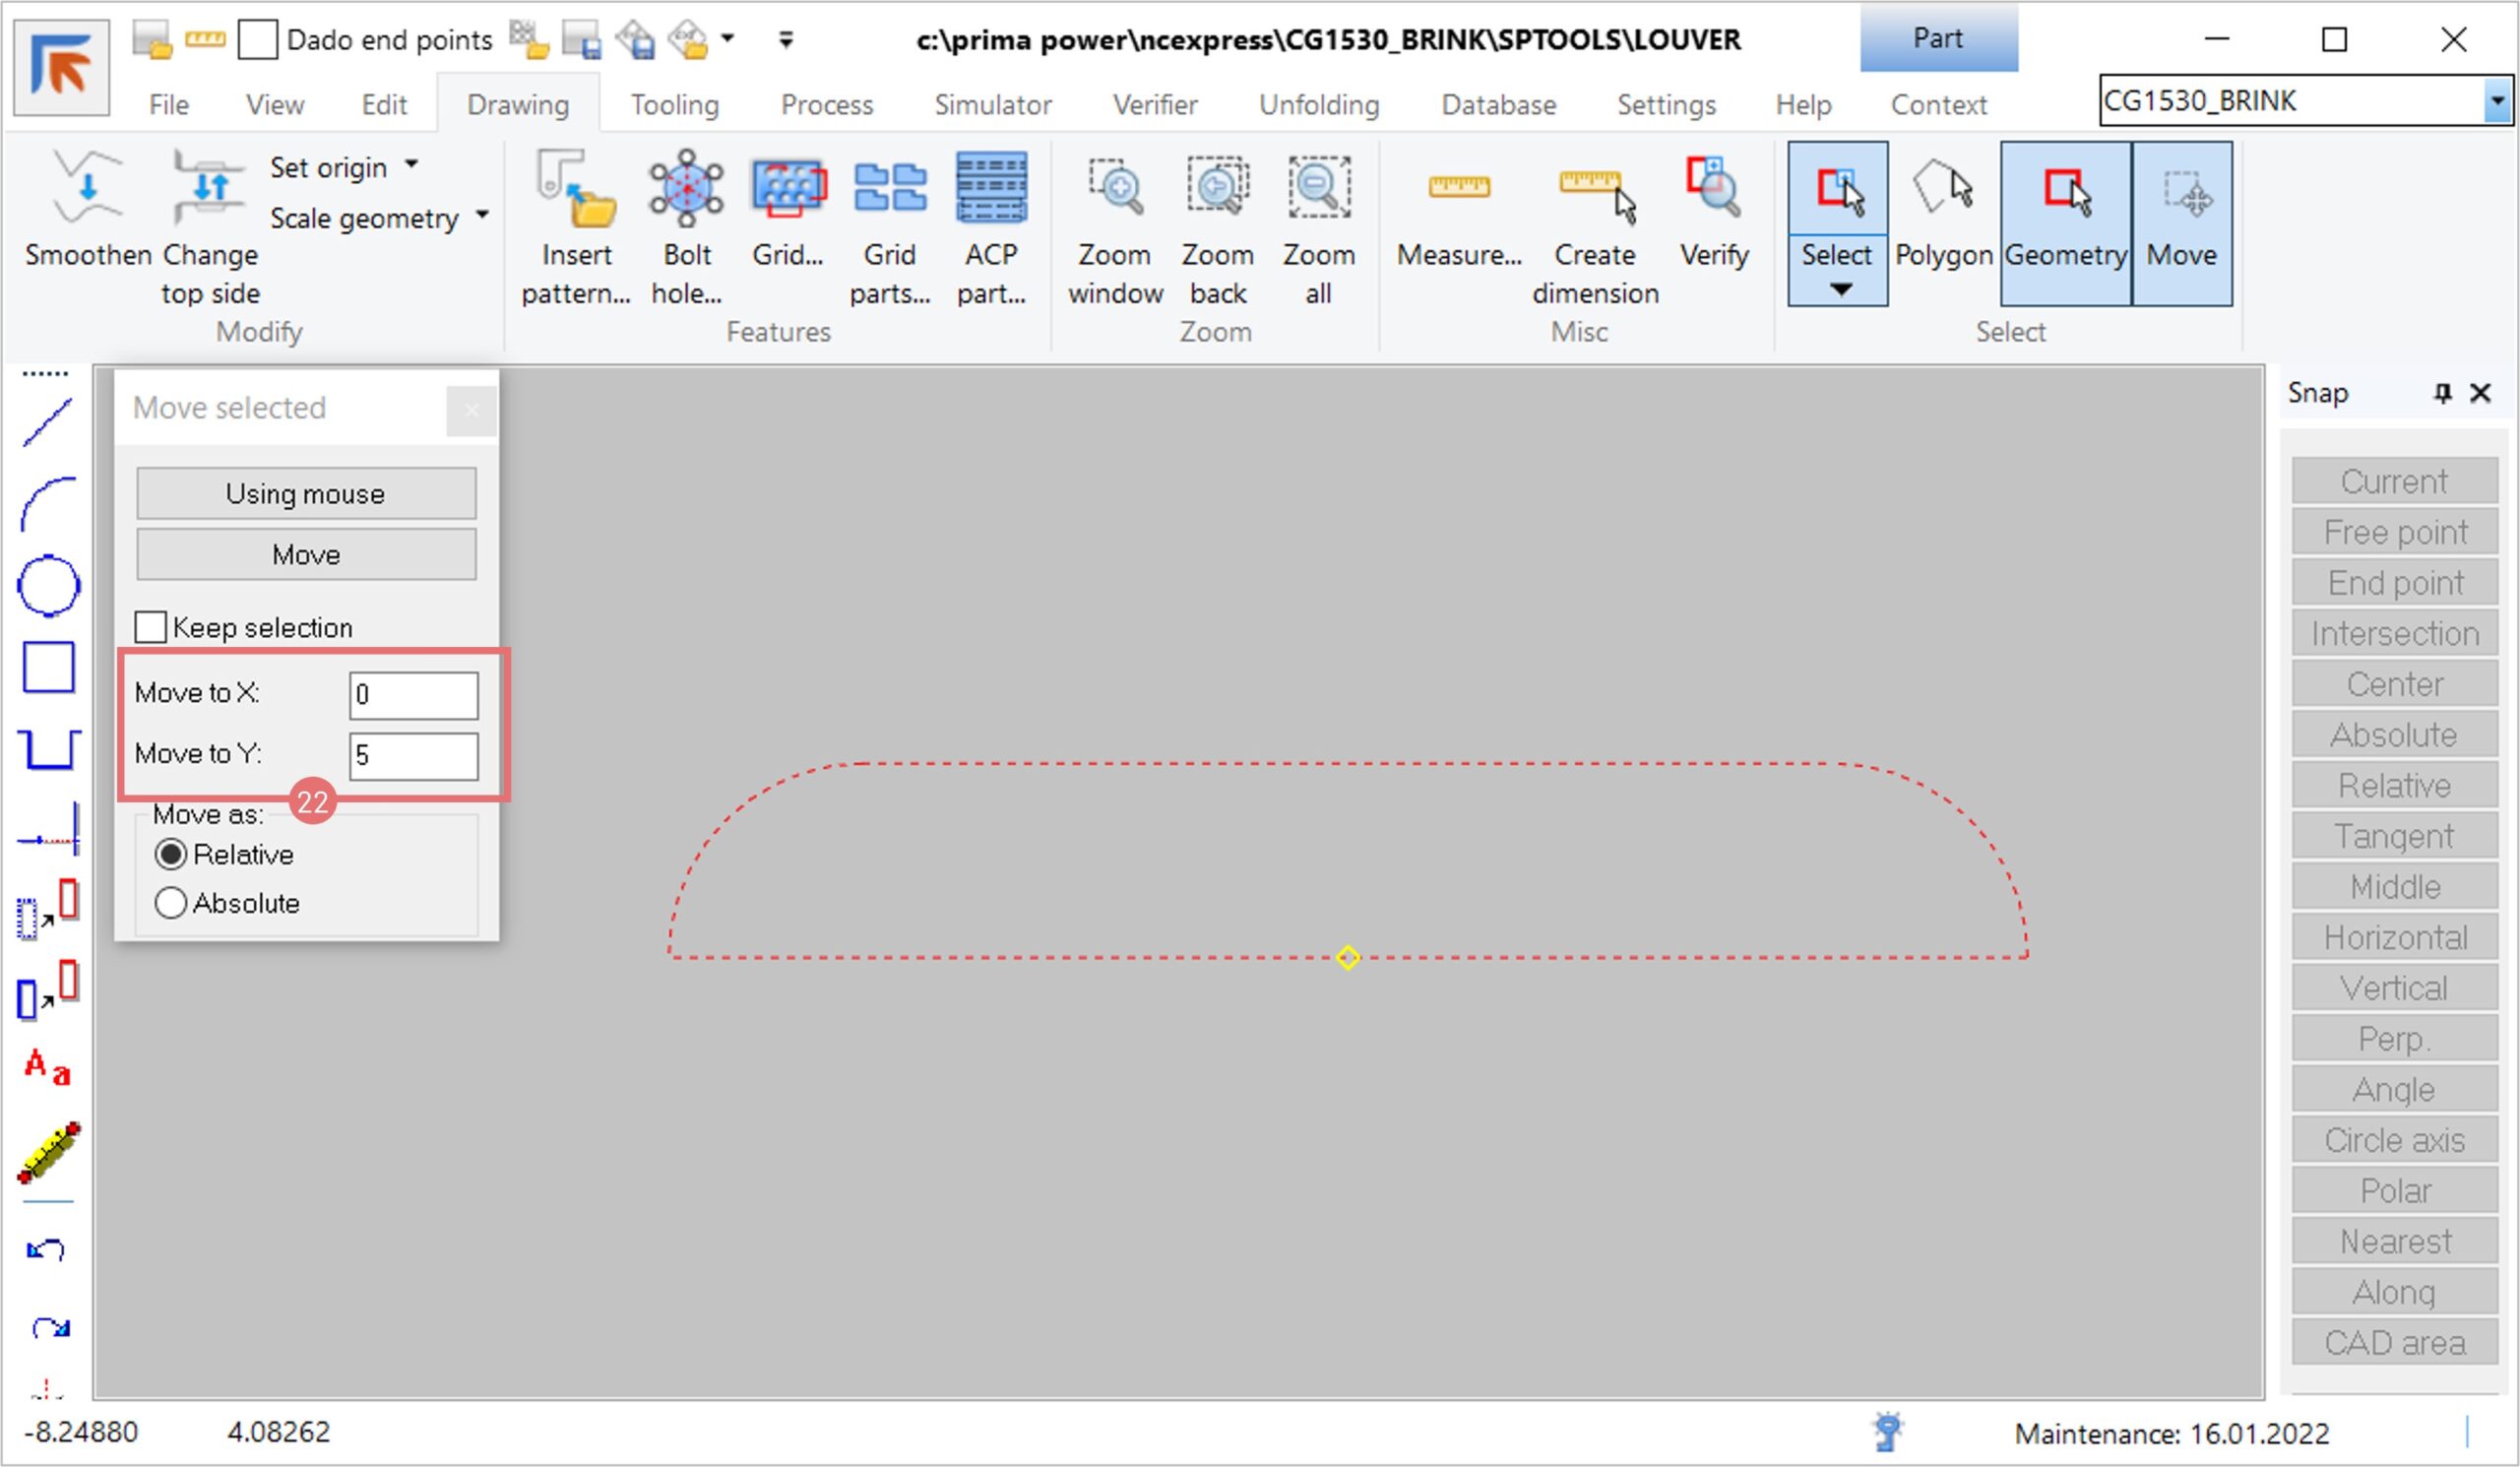The image size is (2520, 1467).
Task: Select the rectangle drawing tool
Action: pyautogui.click(x=48, y=667)
